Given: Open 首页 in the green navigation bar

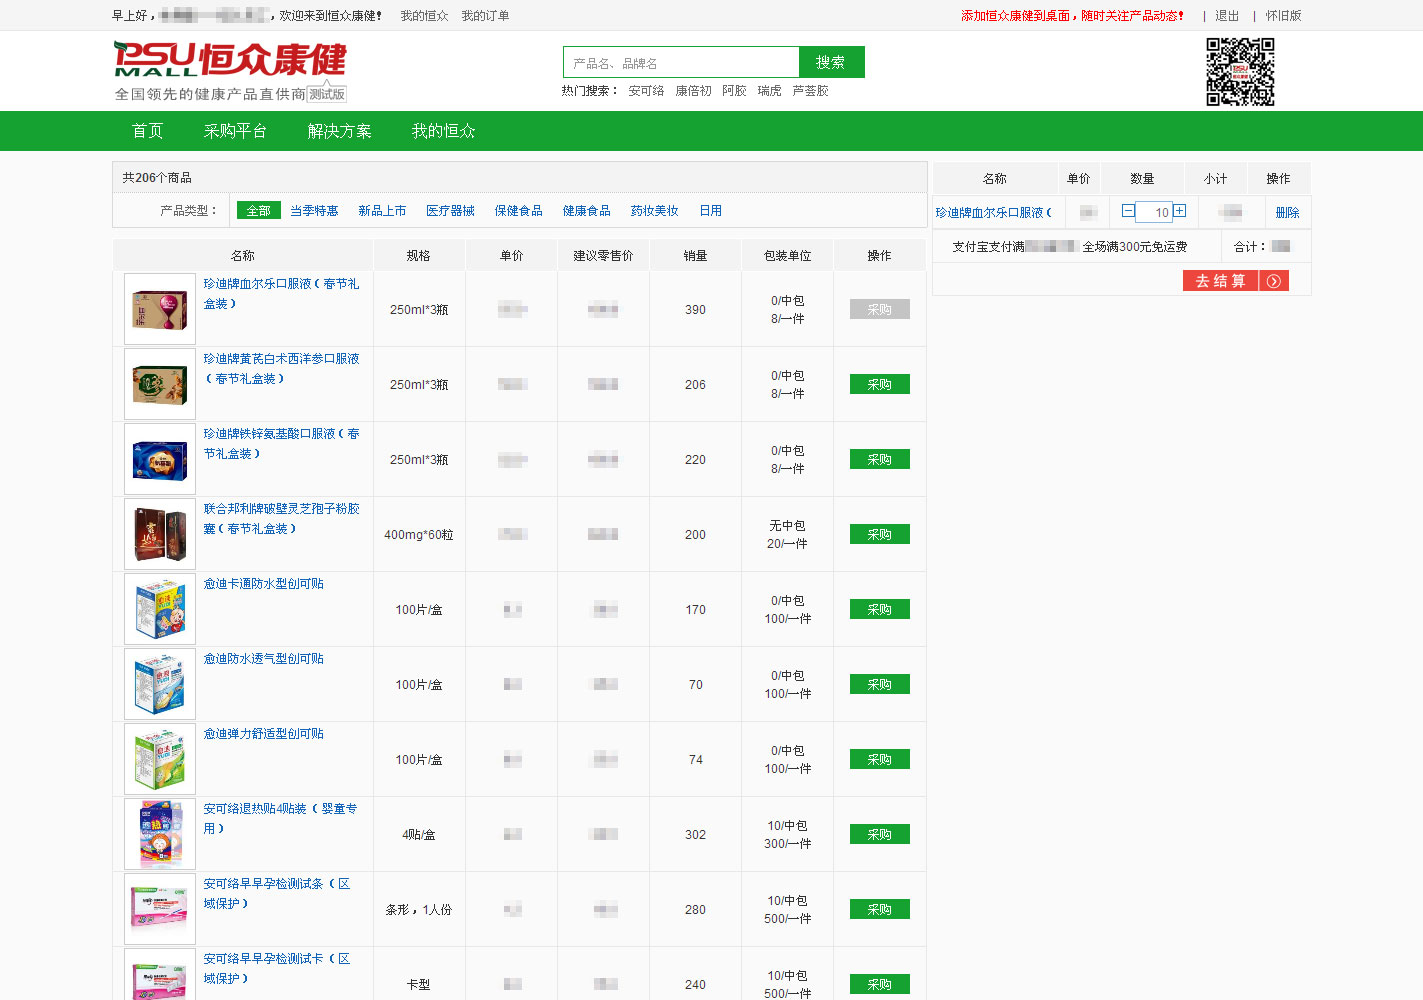Looking at the screenshot, I should (x=147, y=131).
